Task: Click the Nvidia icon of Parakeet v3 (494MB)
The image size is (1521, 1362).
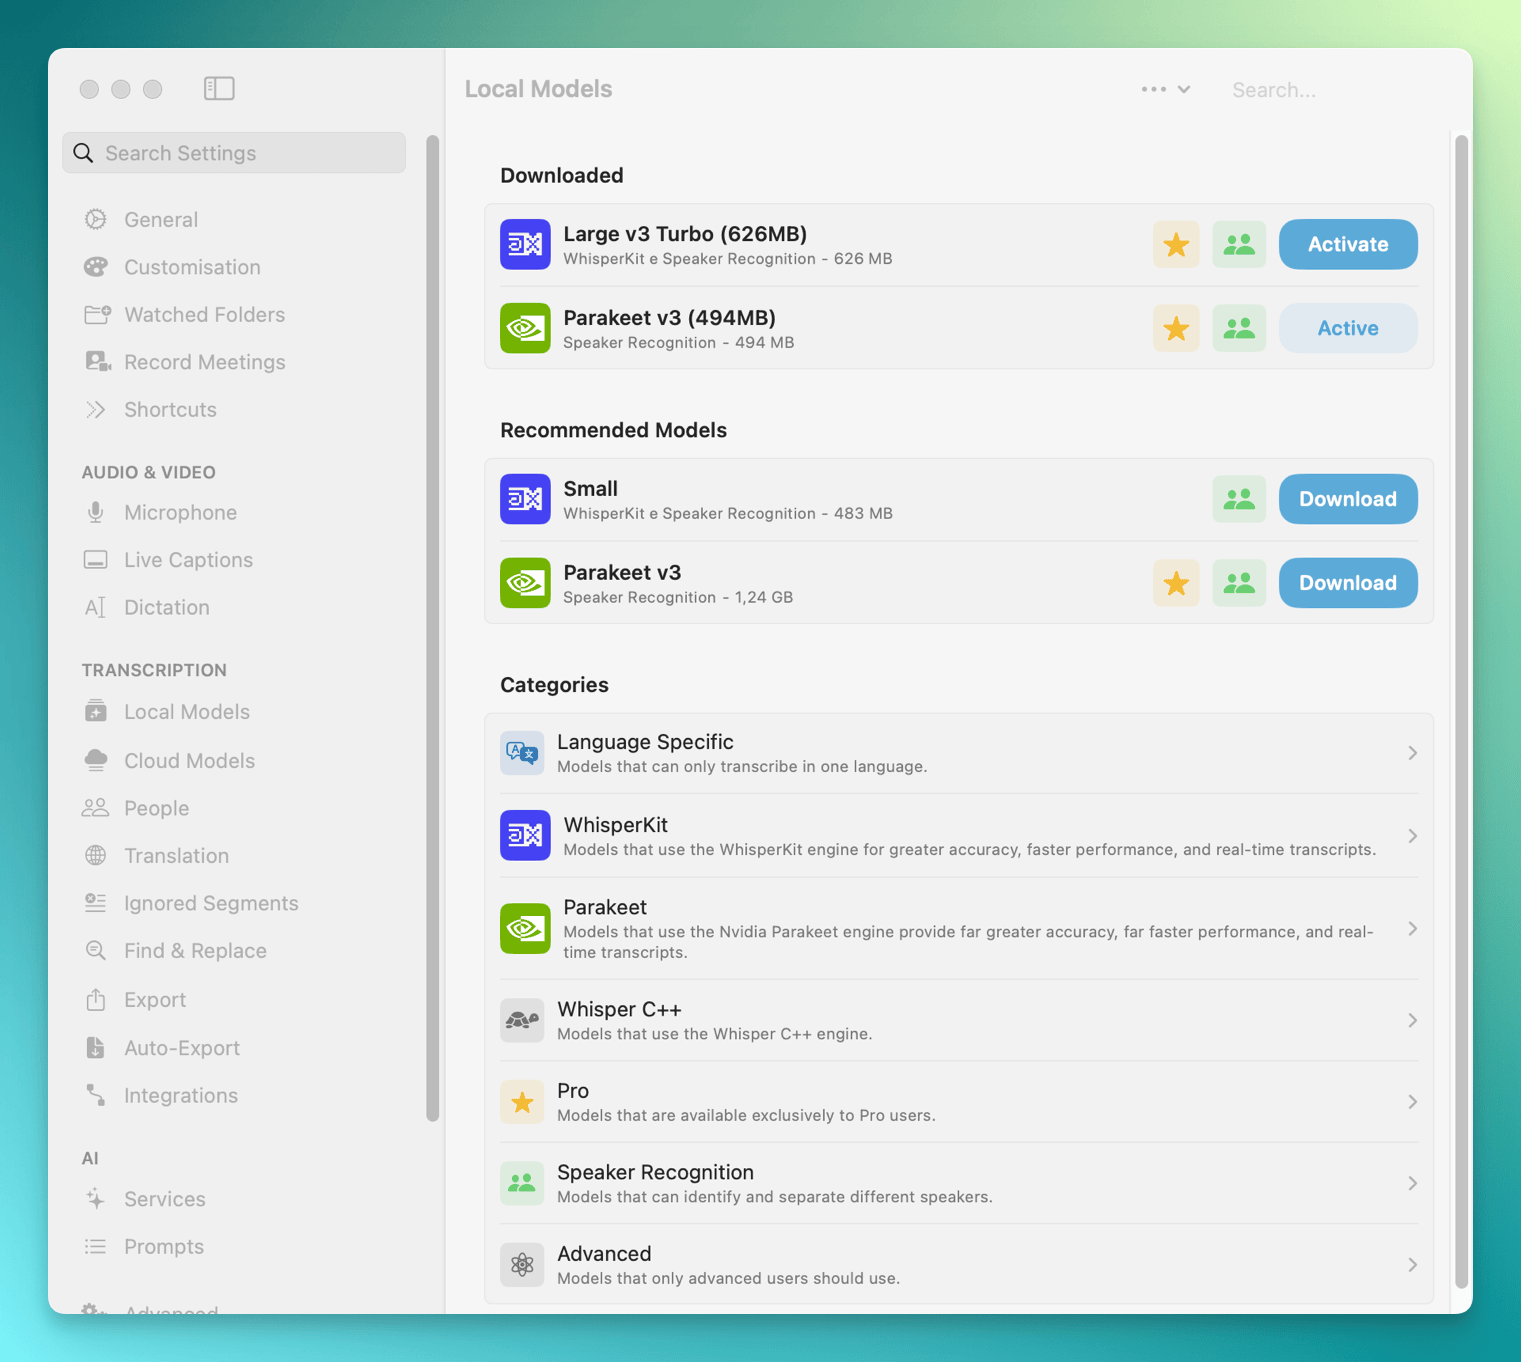Action: tap(525, 328)
